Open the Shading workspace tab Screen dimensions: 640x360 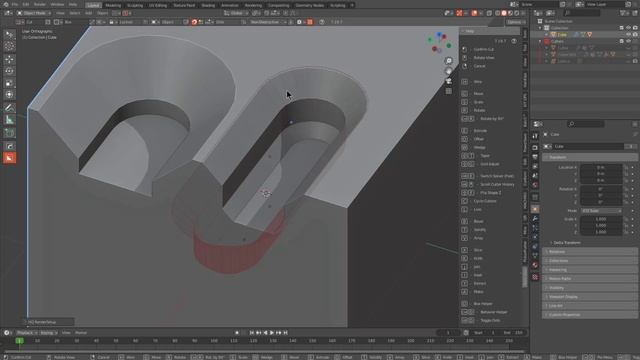coord(208,5)
